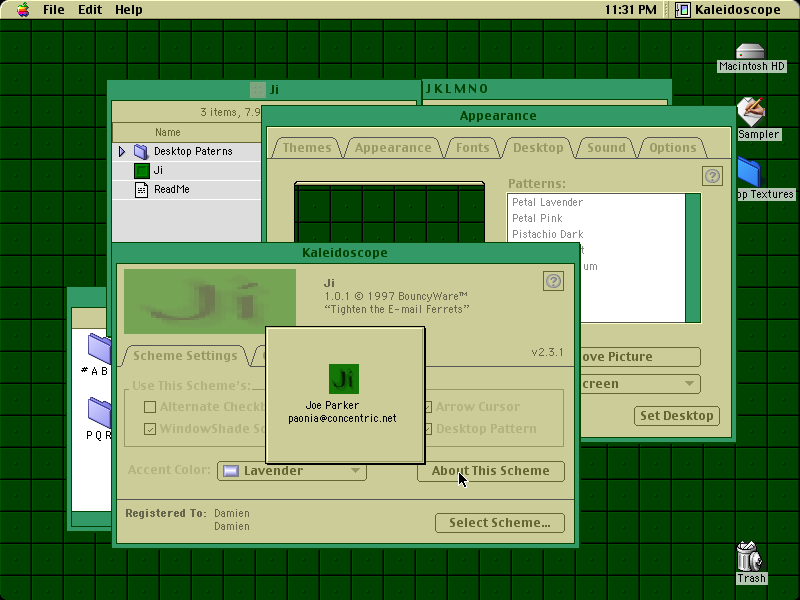Image resolution: width=800 pixels, height=600 pixels.
Task: Open the Help menu
Action: click(129, 10)
